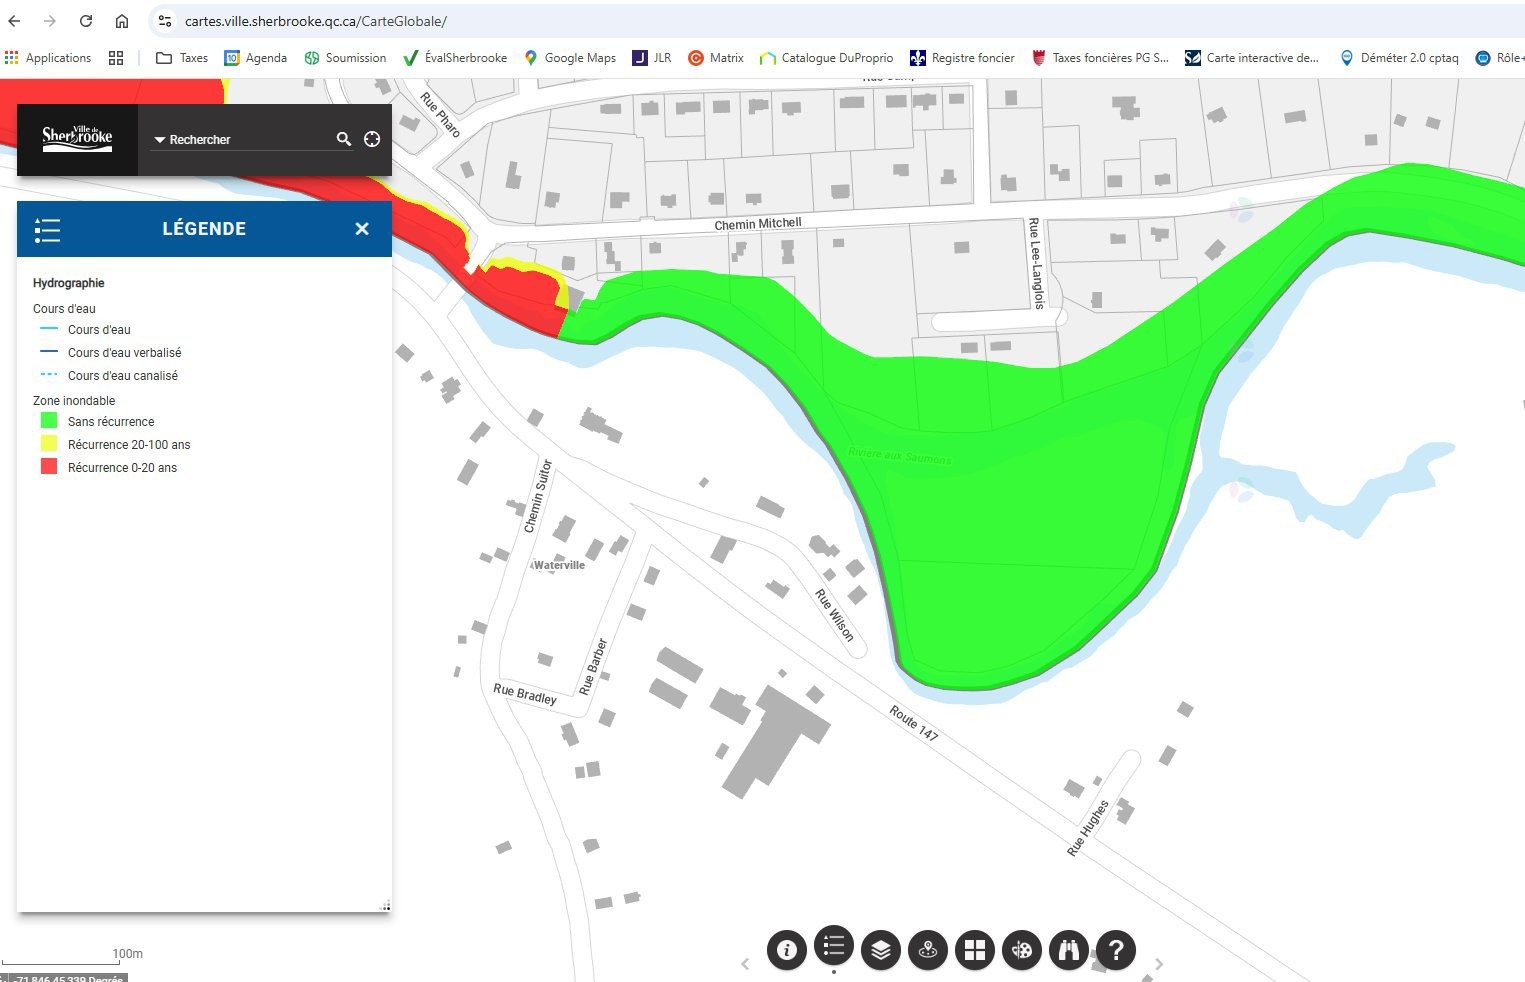
Task: Open the Registre foncier bookmark
Action: coord(962,58)
